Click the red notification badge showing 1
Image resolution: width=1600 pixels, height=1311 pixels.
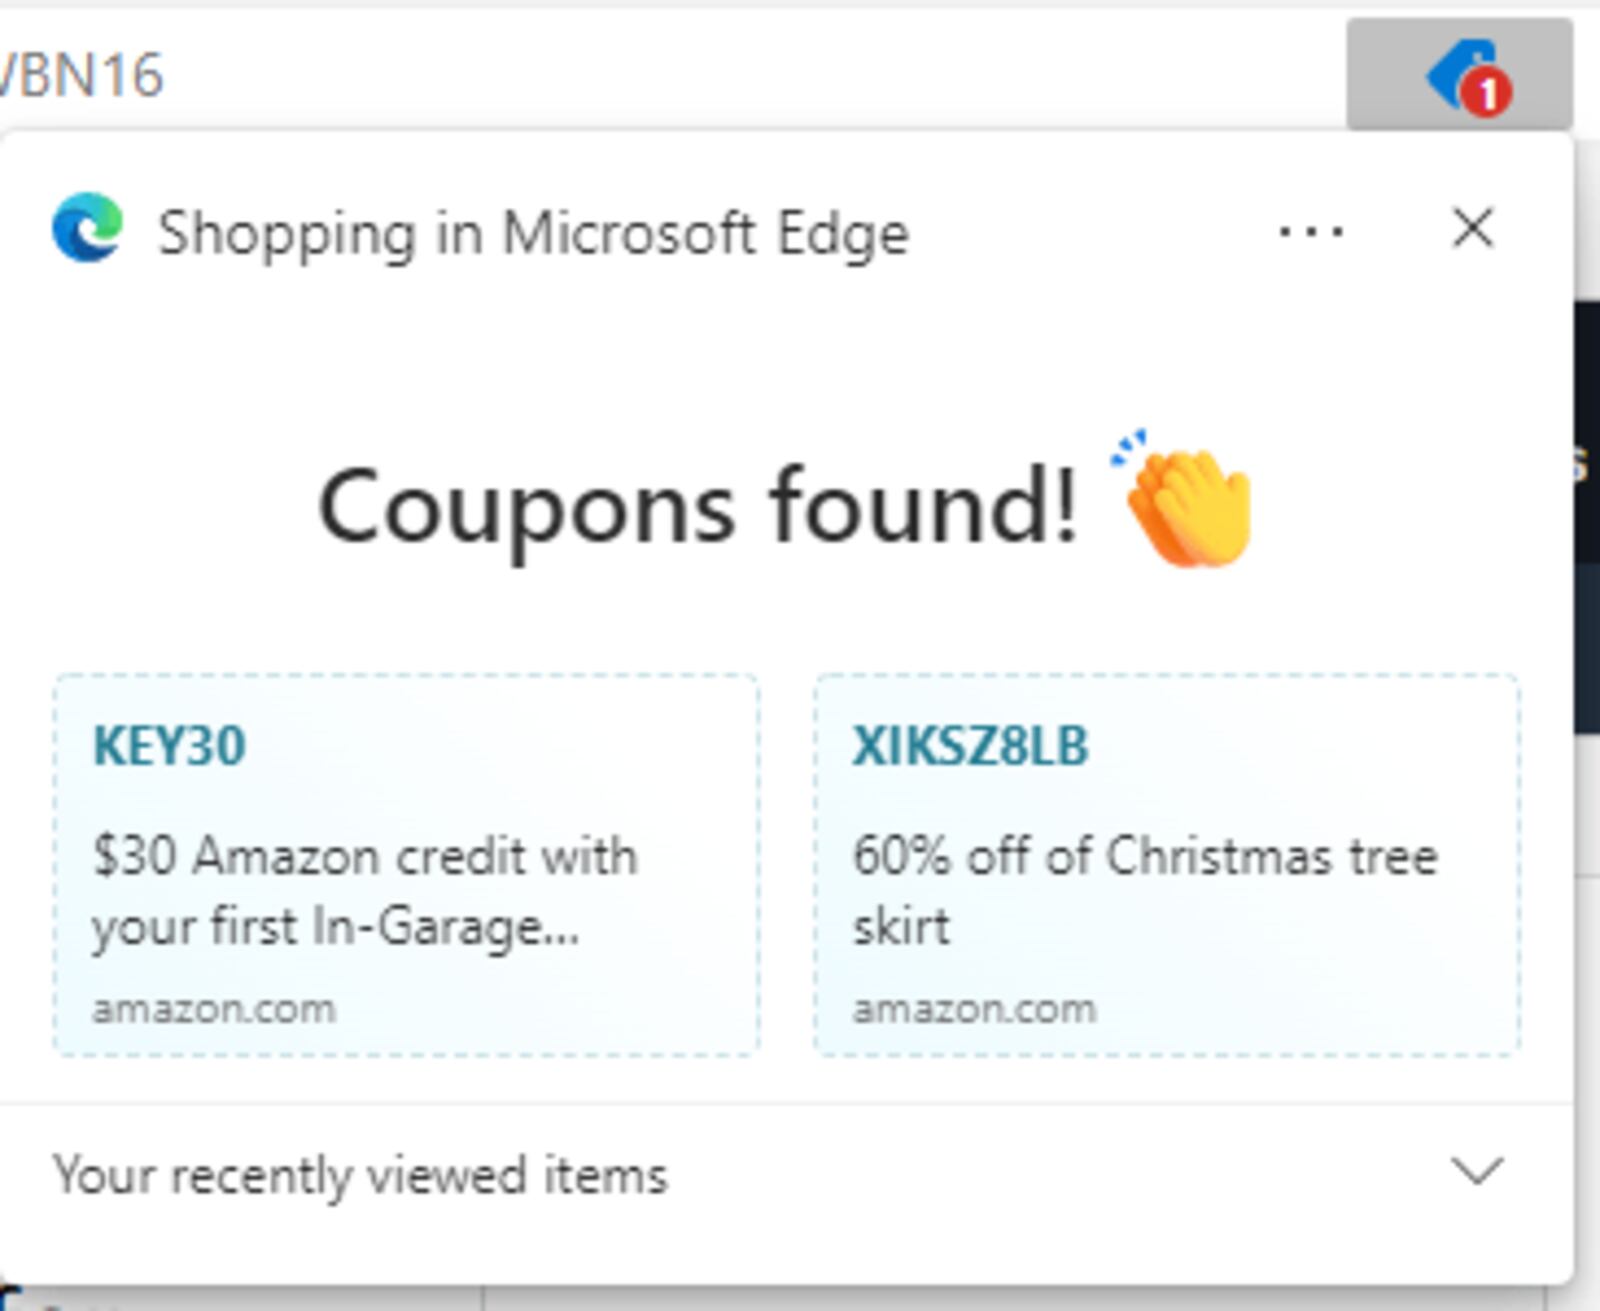(x=1487, y=93)
